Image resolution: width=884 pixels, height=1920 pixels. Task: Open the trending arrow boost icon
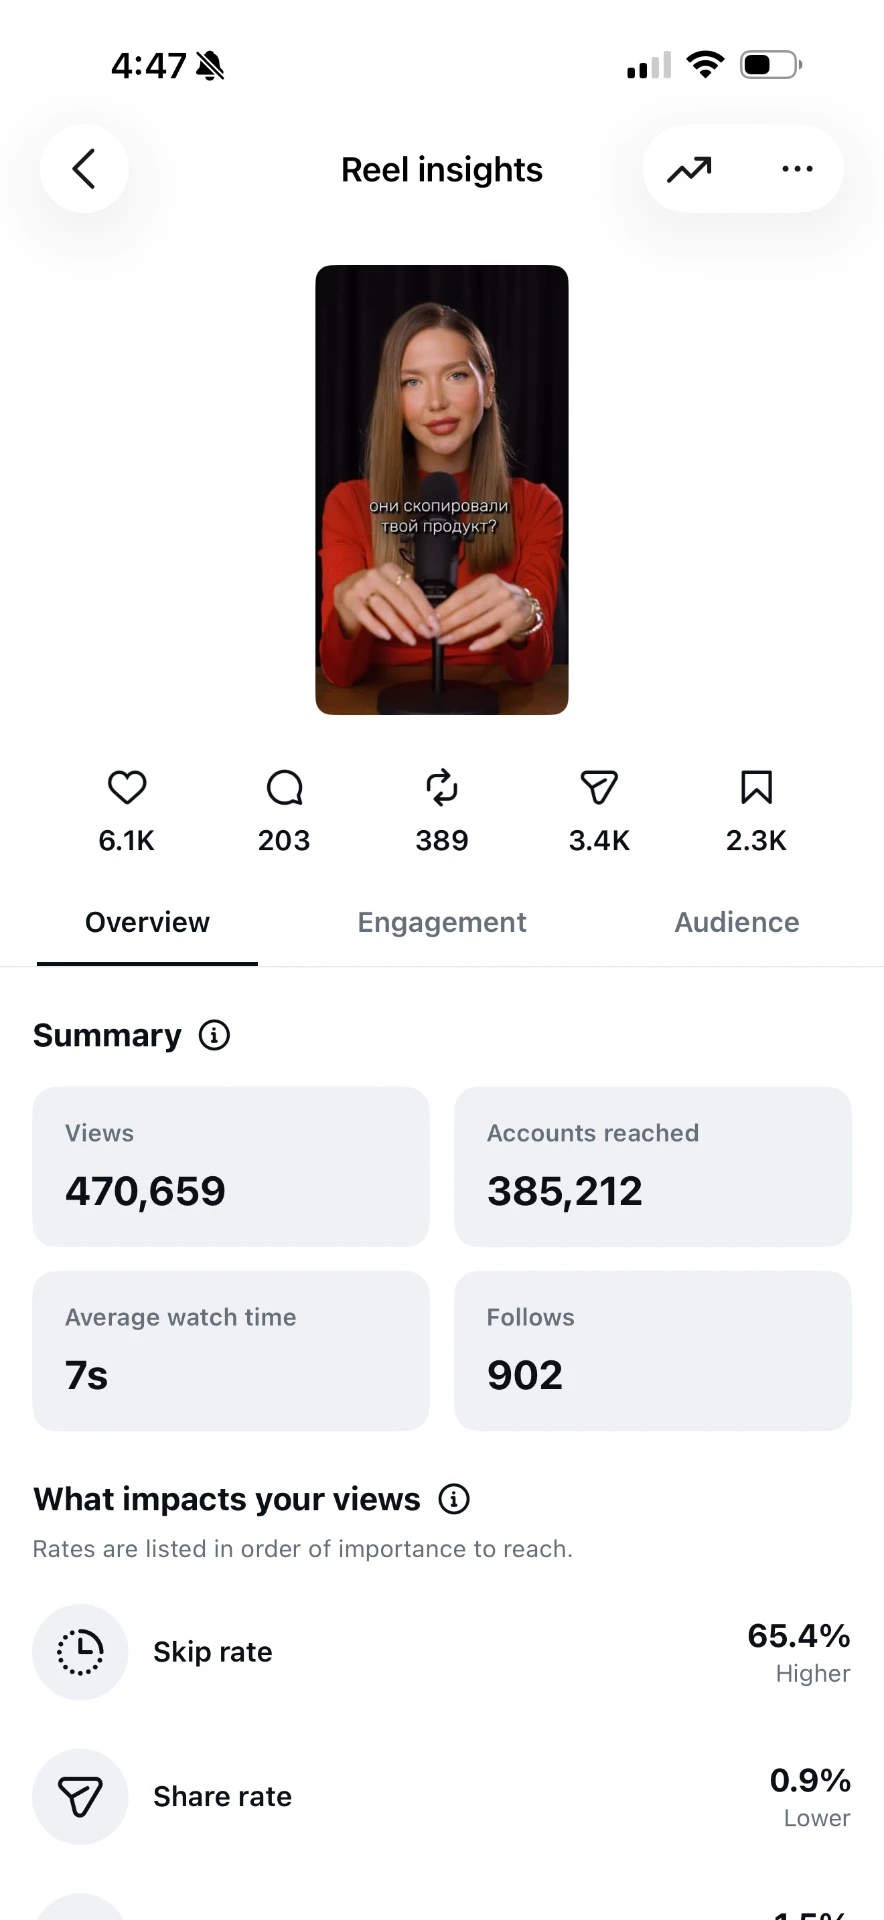pyautogui.click(x=689, y=169)
